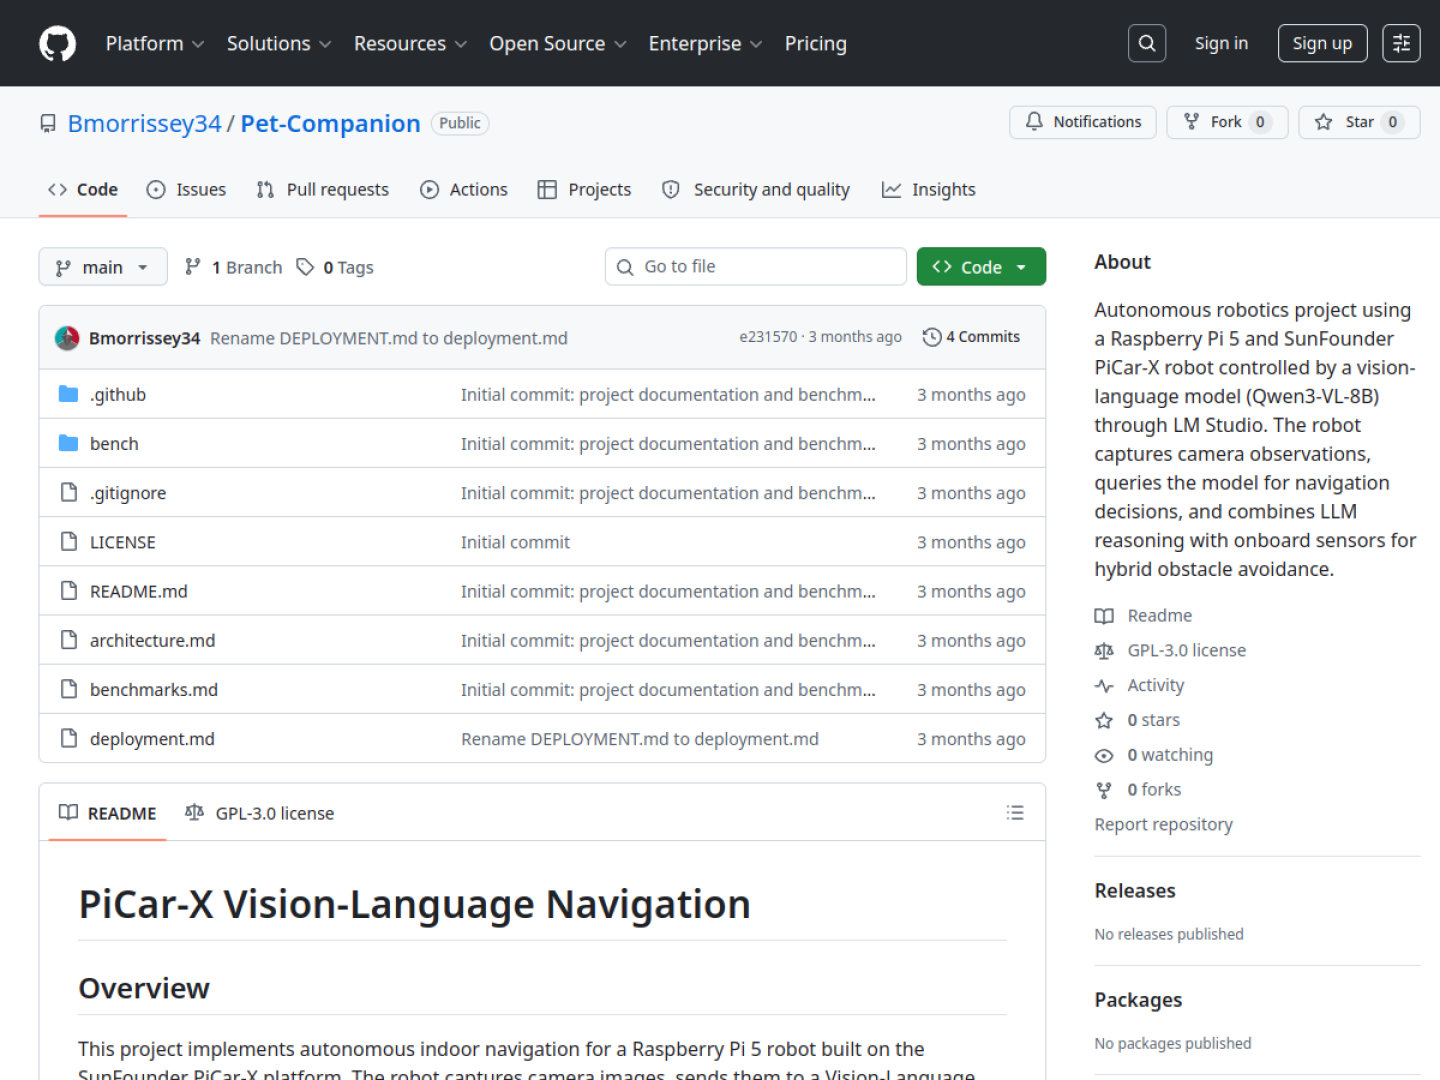Open Bmorrissey34 owner profile link in header
The width and height of the screenshot is (1440, 1080).
pyautogui.click(x=144, y=123)
